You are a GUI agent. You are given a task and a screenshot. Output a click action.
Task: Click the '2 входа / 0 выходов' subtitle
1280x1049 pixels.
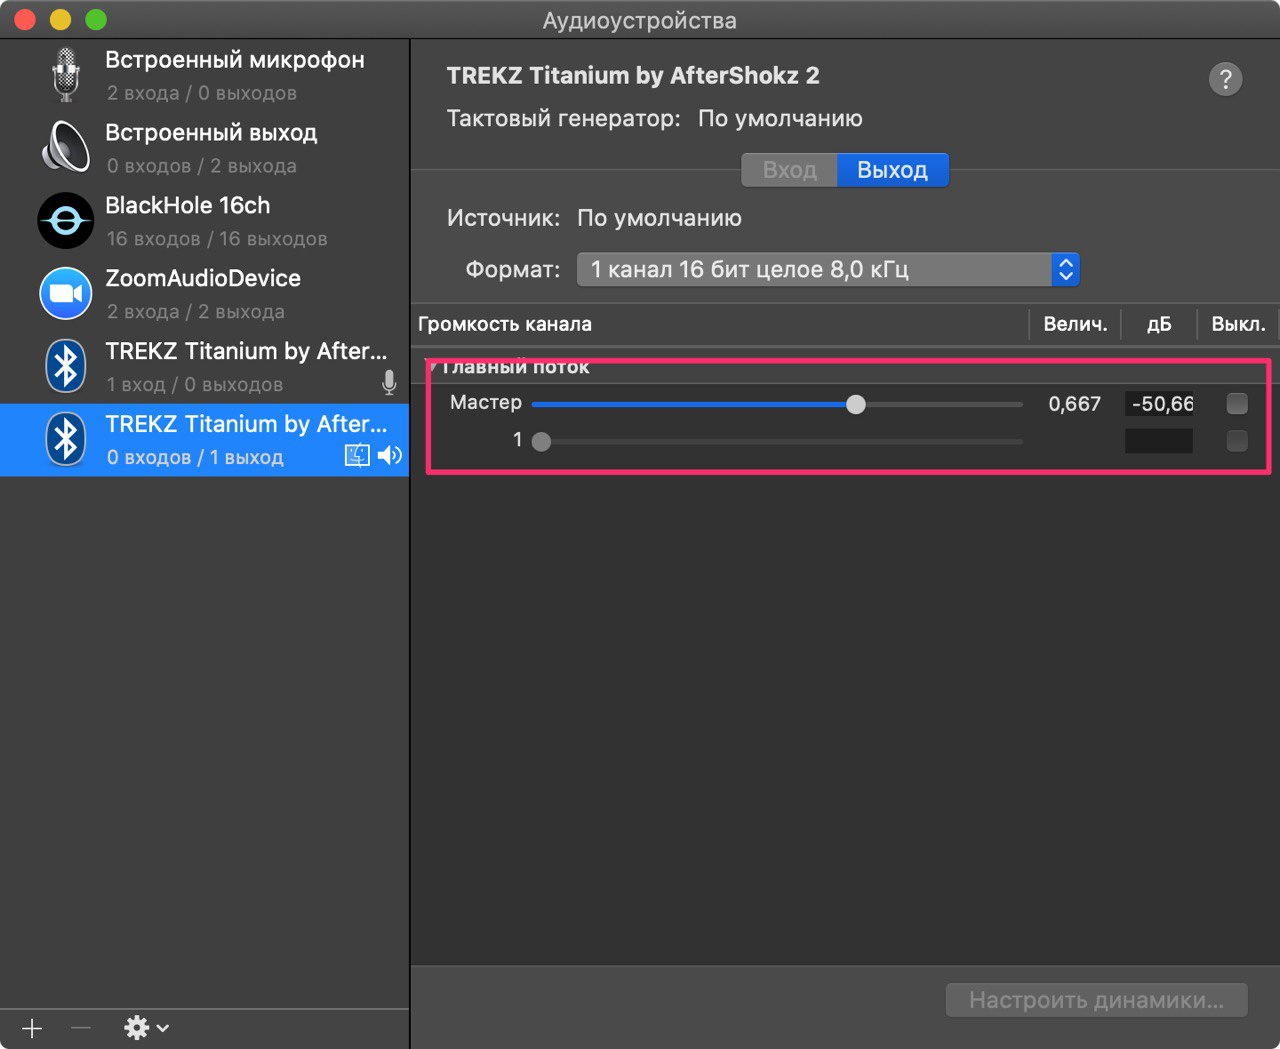[x=201, y=93]
